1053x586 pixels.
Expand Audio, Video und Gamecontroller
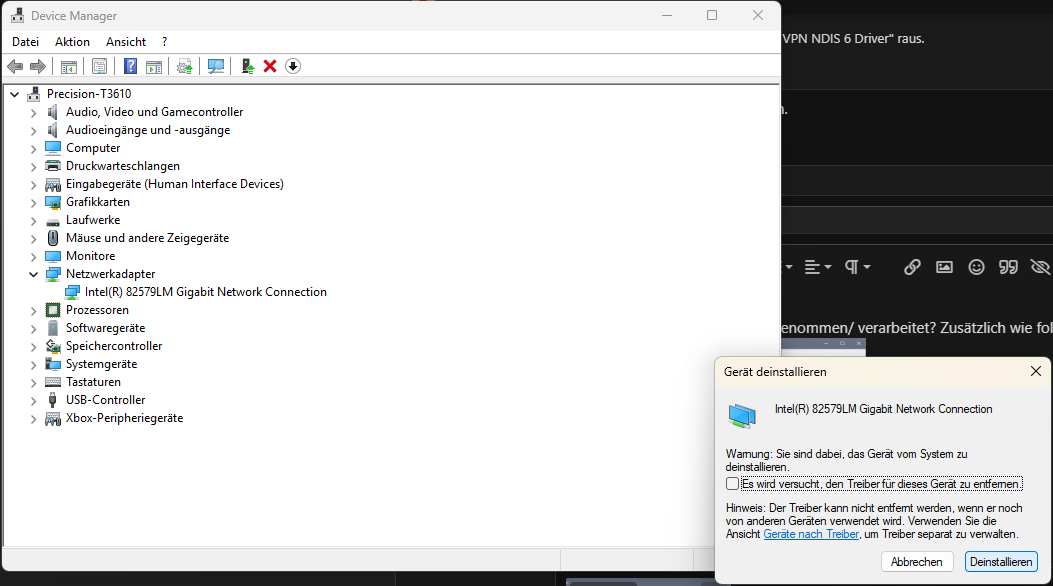coord(34,113)
